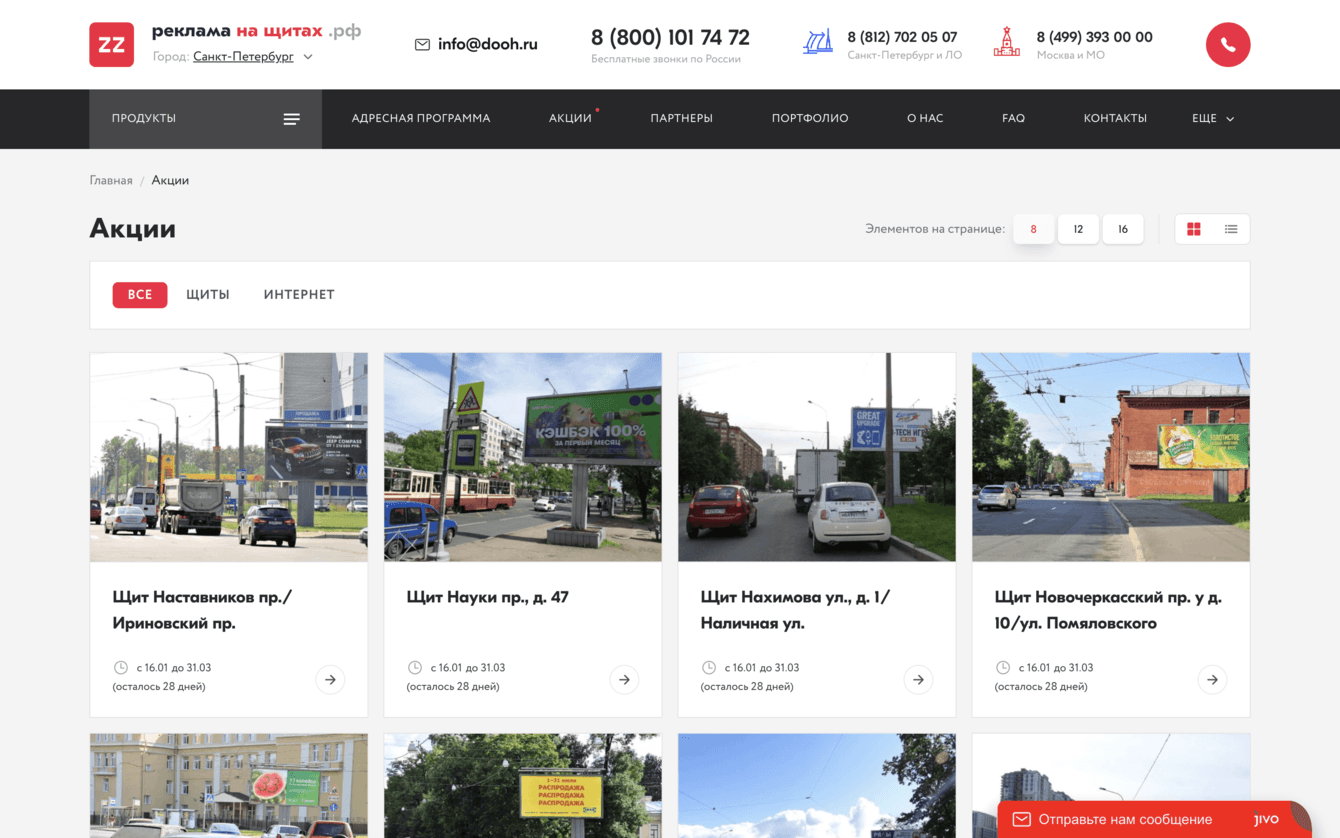The image size is (1340, 838).
Task: Click the red phone callback button
Action: click(1228, 44)
